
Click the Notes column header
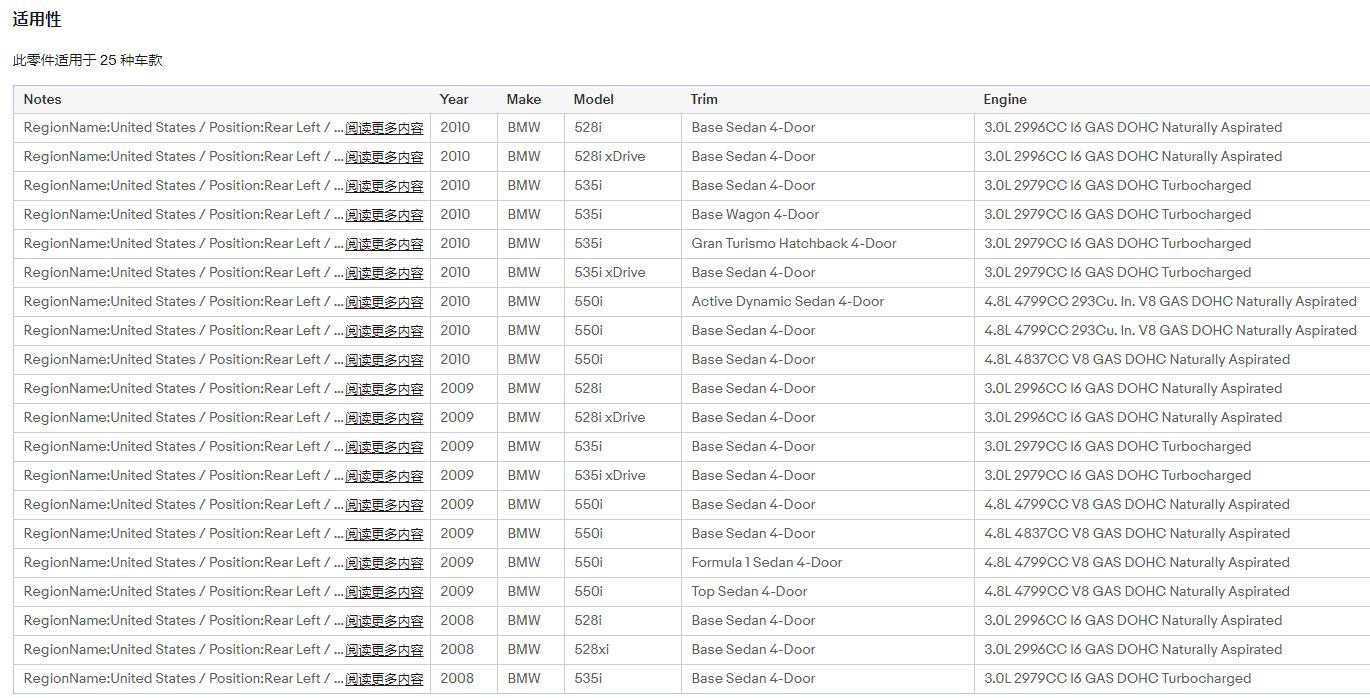[42, 99]
